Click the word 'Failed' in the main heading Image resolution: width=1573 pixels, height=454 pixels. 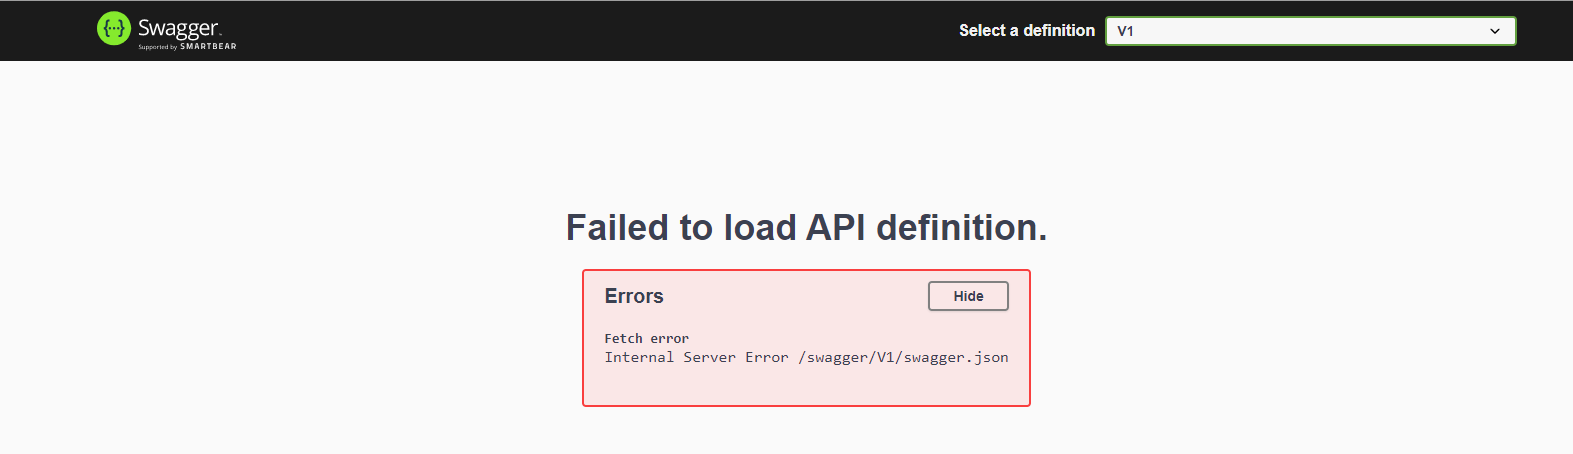pos(618,228)
